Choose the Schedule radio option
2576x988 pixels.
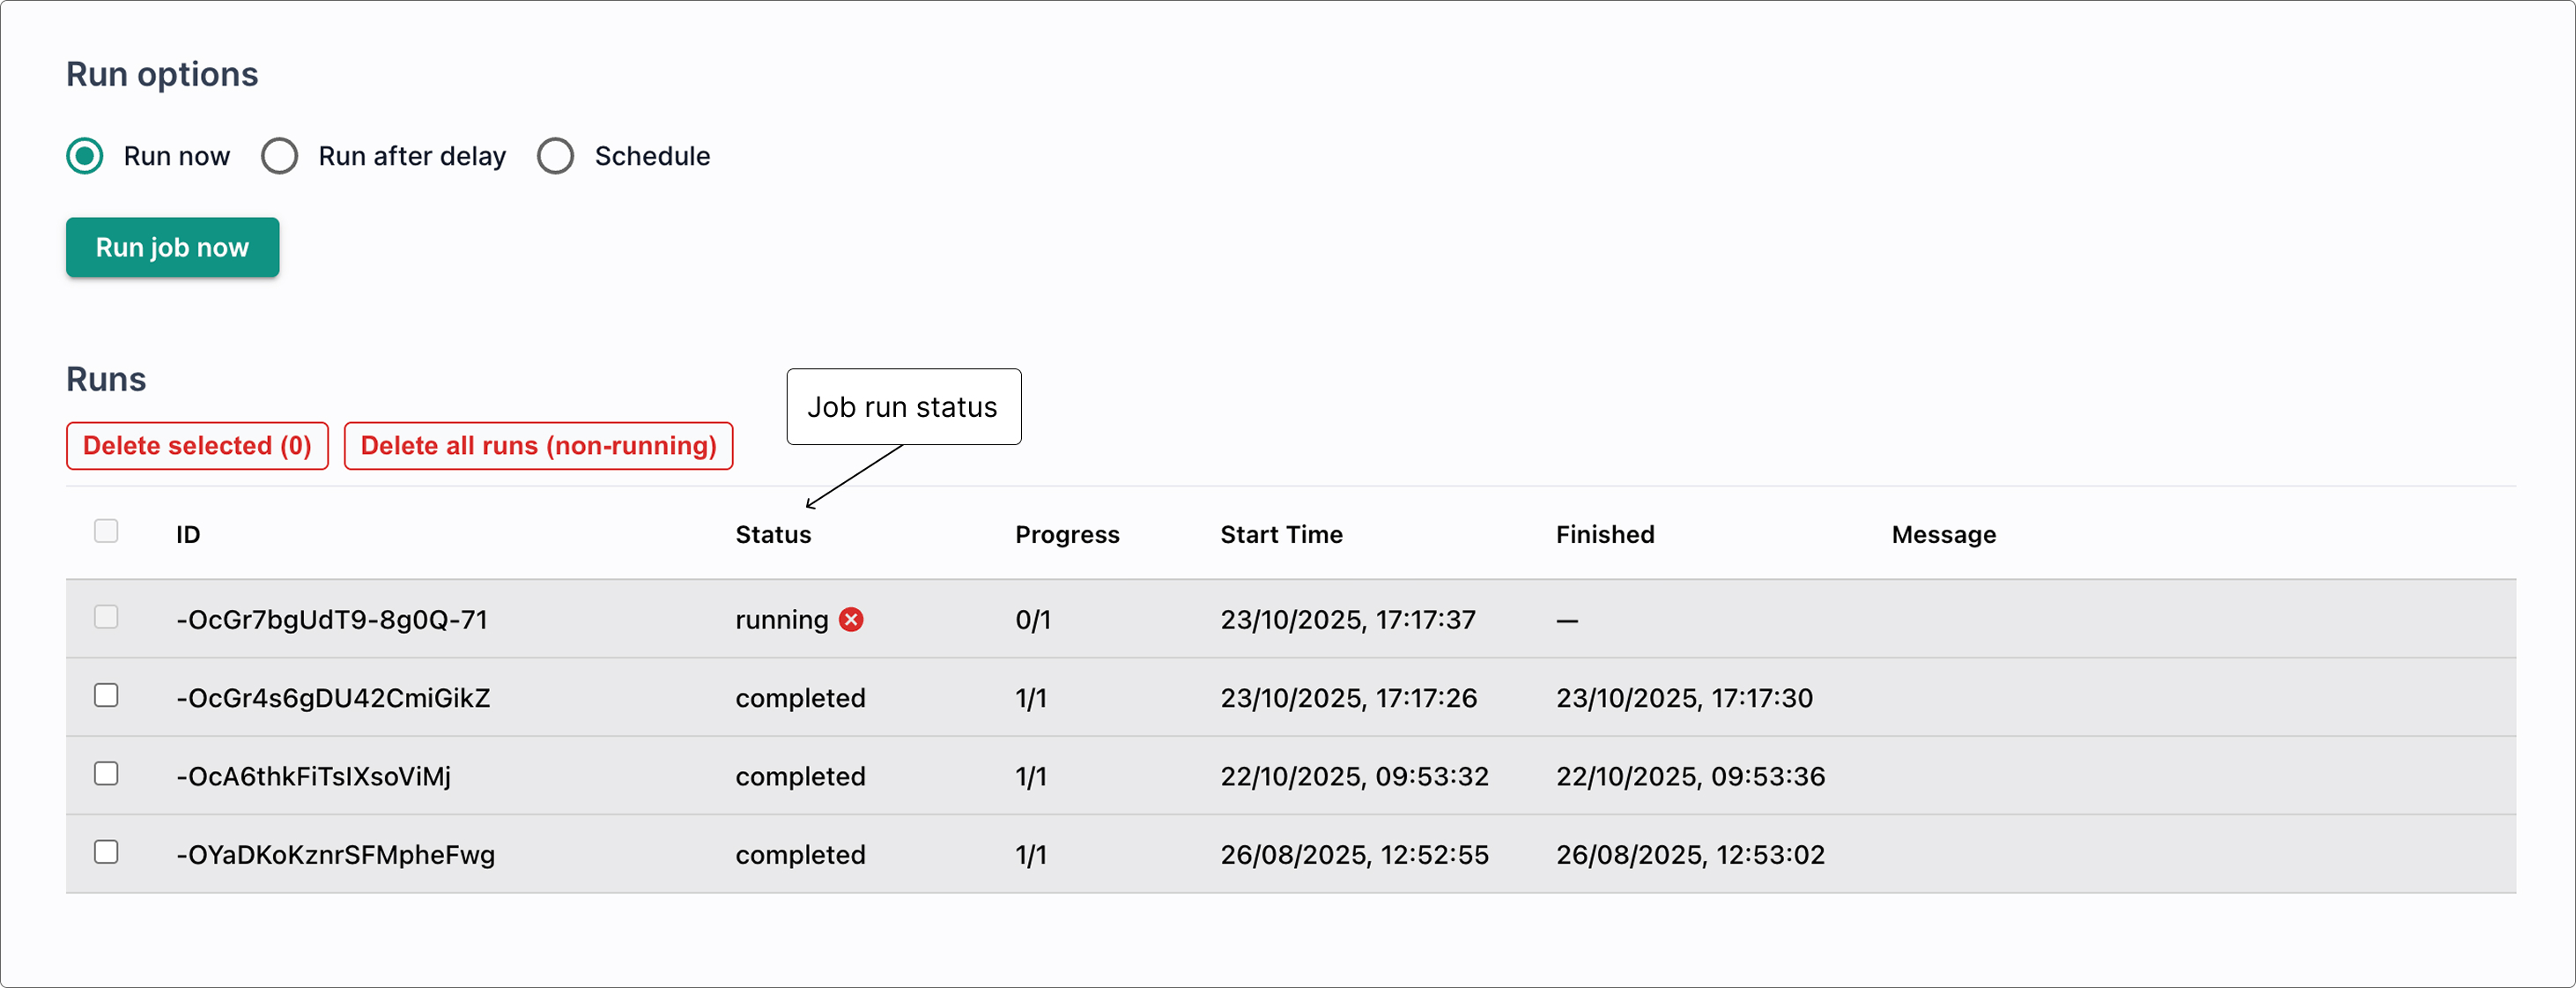(555, 156)
